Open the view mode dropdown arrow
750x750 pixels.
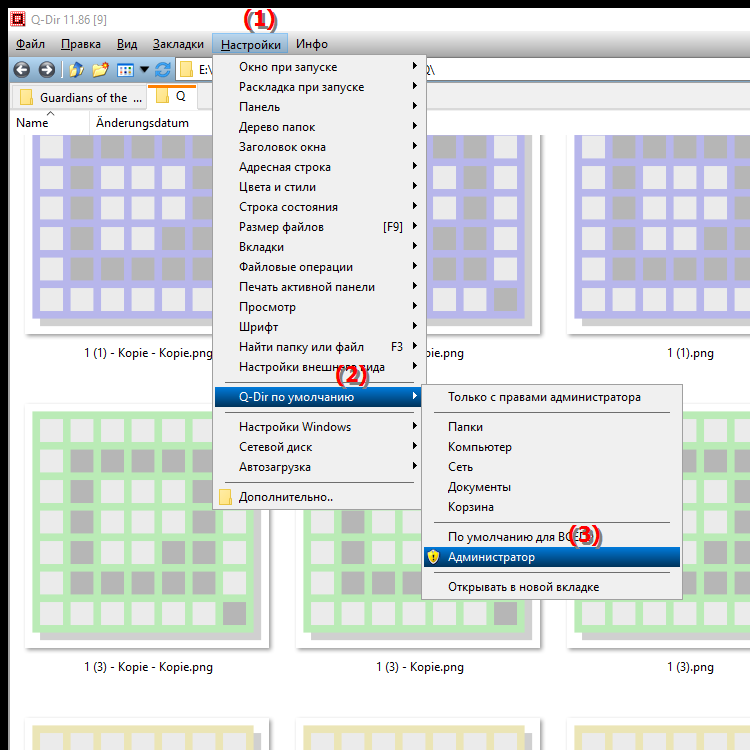(144, 70)
